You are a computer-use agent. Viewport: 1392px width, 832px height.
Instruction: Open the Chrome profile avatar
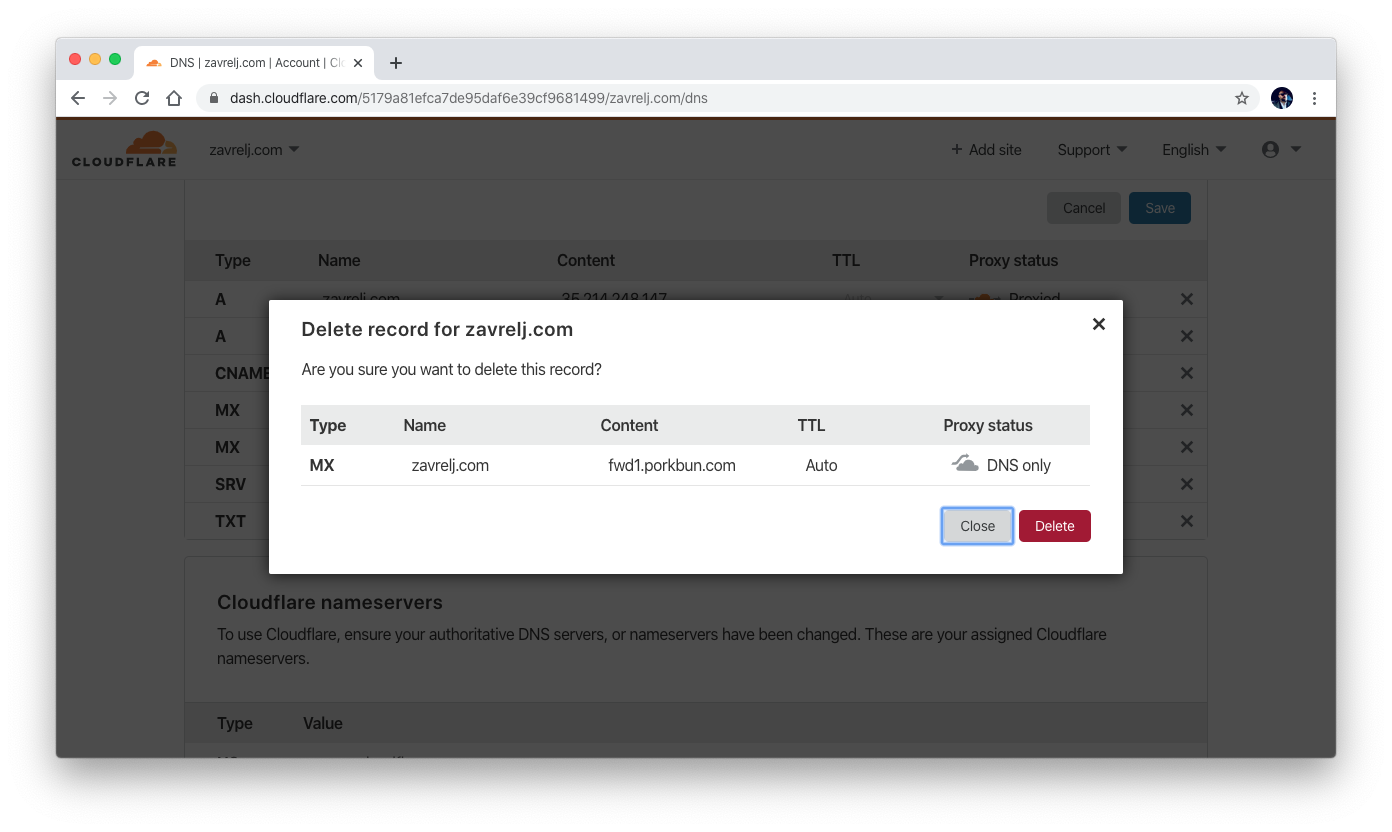point(1281,98)
